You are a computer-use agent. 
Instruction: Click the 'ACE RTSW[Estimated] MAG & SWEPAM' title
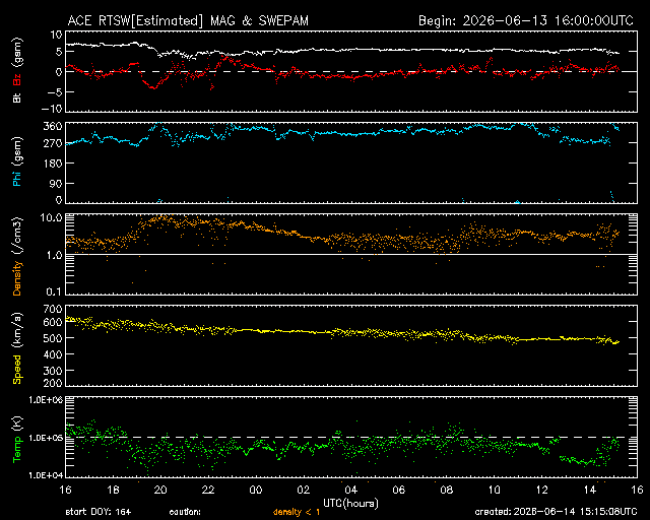(x=188, y=21)
